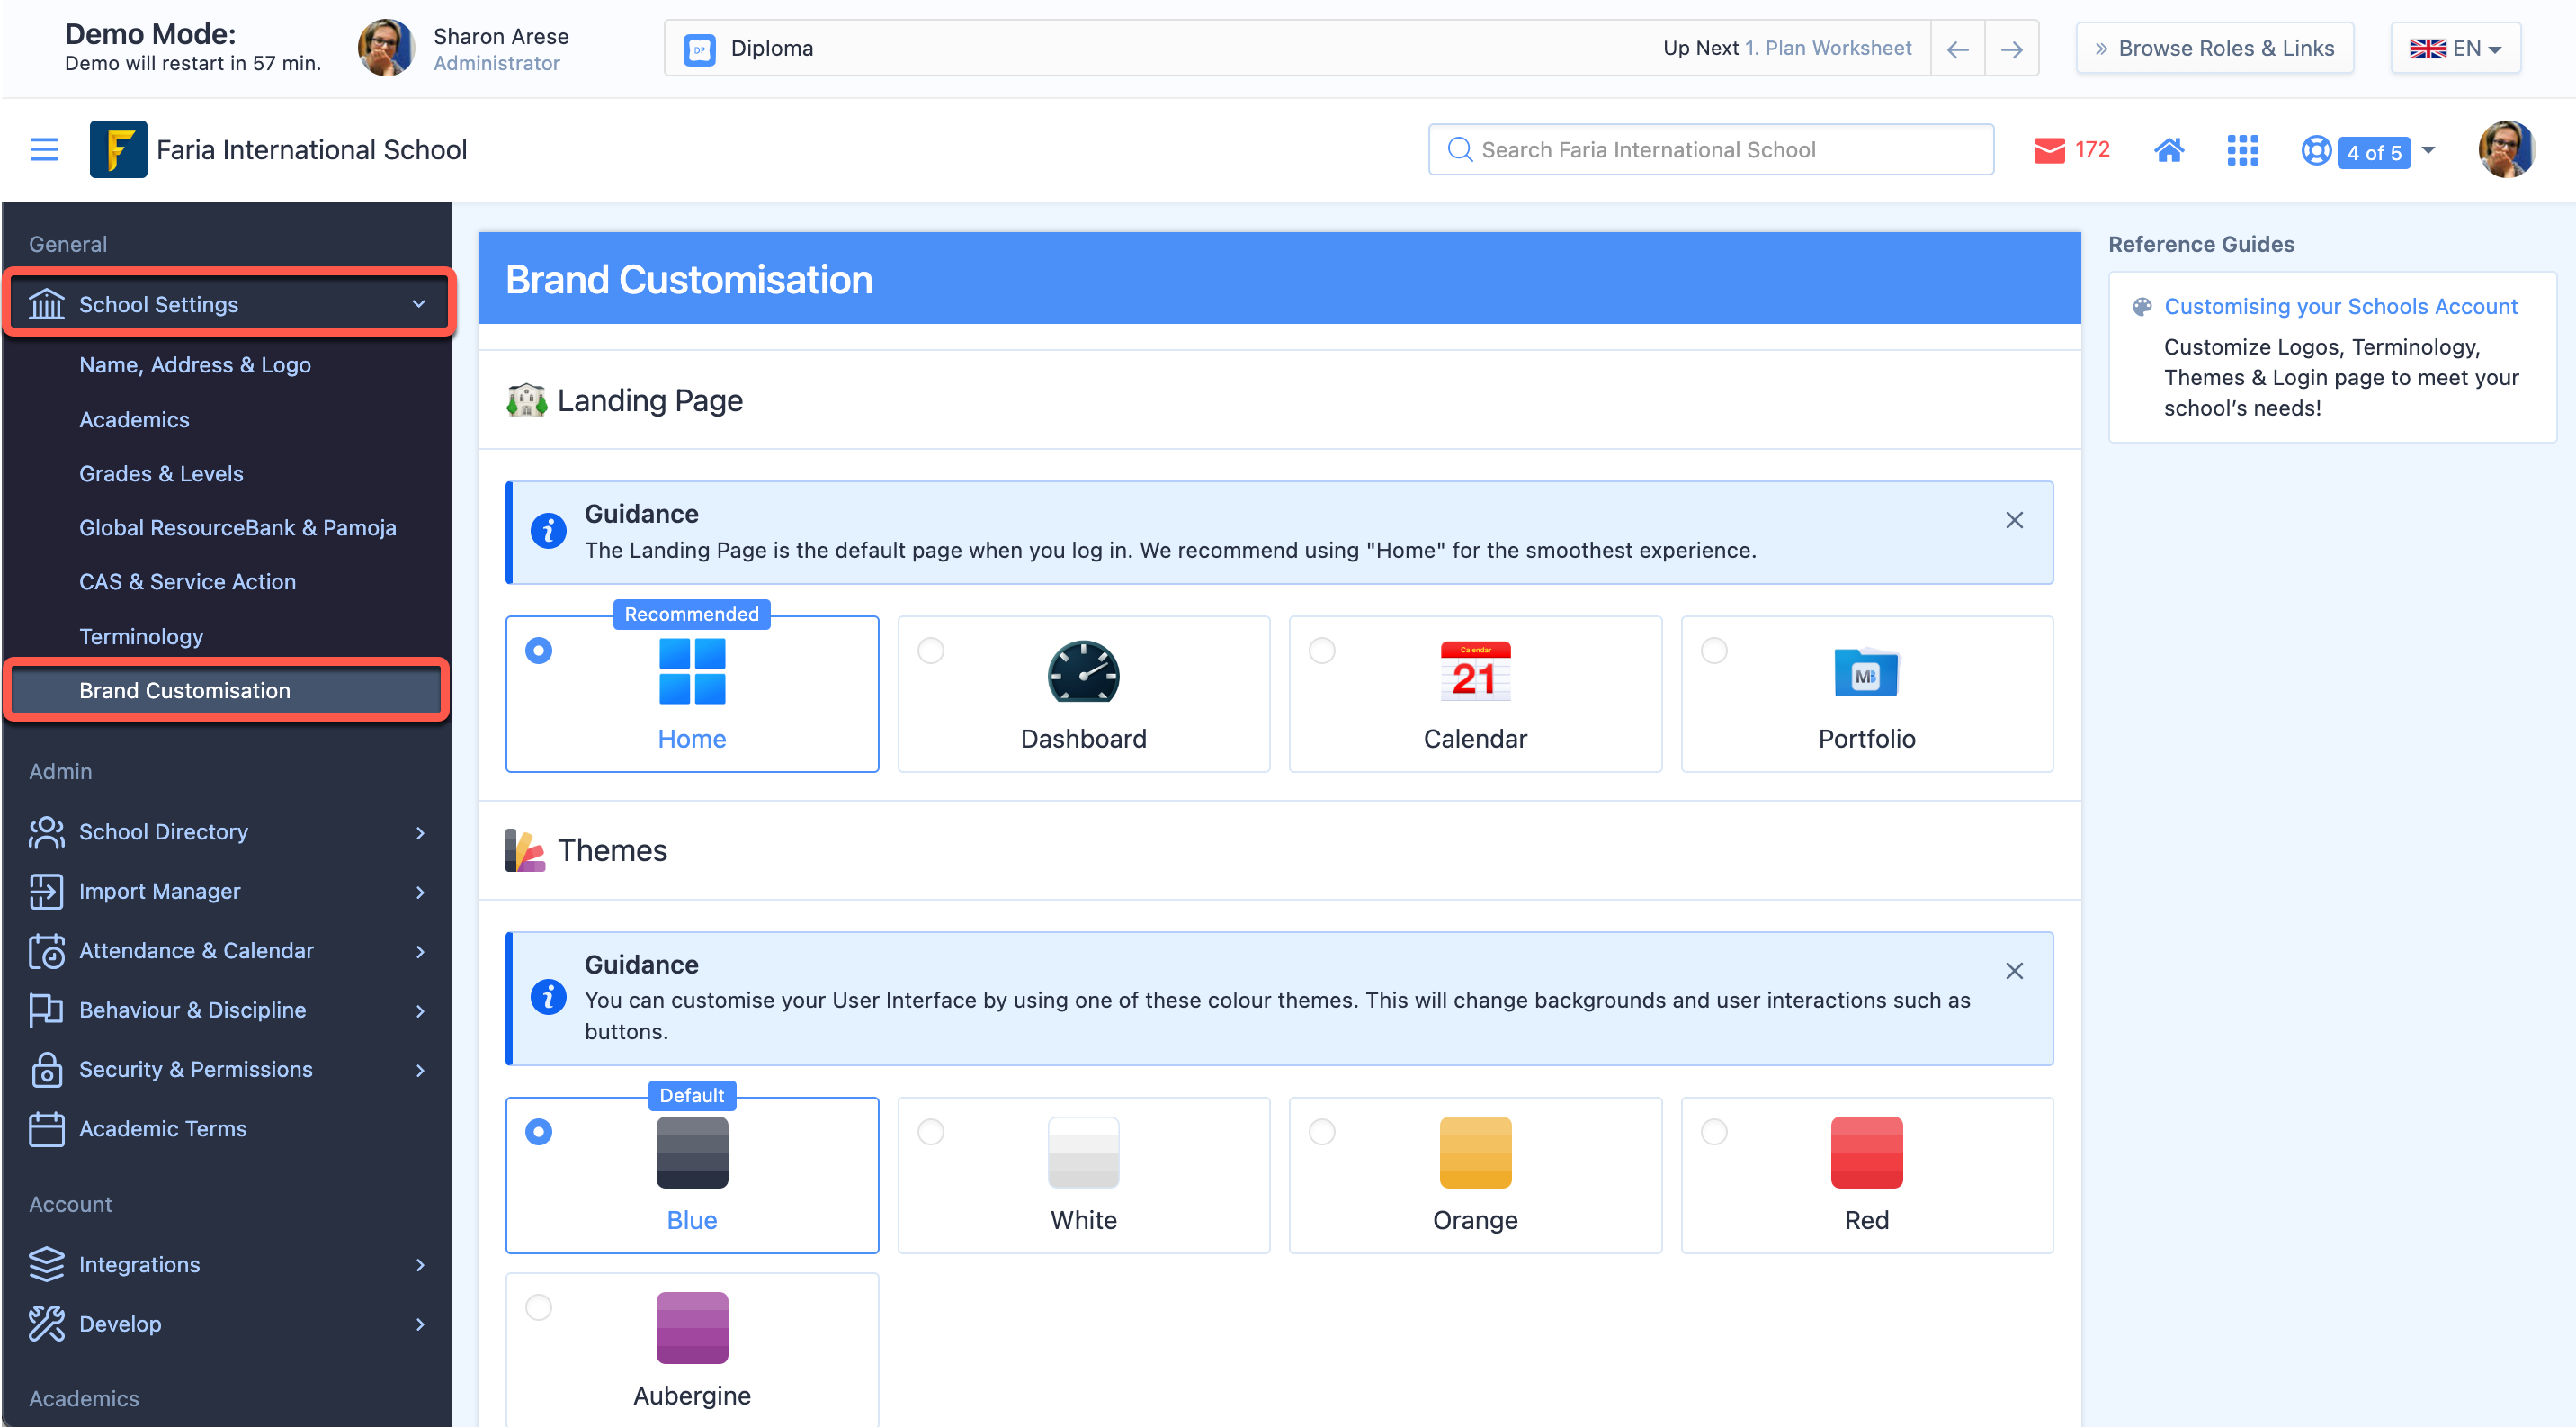This screenshot has width=2576, height=1427.
Task: Pick the Orange theme colour swatch
Action: [1475, 1153]
